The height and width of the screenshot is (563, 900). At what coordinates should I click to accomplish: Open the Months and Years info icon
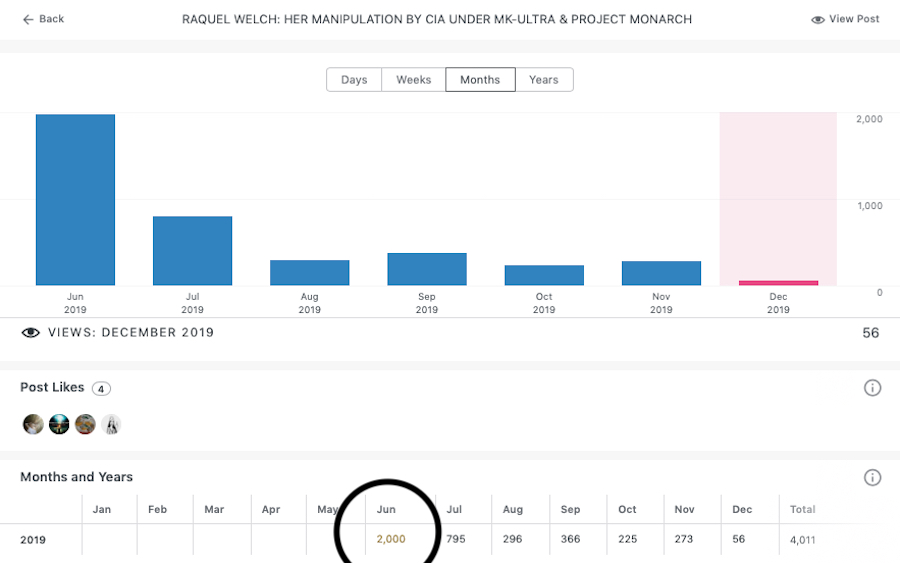pyautogui.click(x=872, y=478)
